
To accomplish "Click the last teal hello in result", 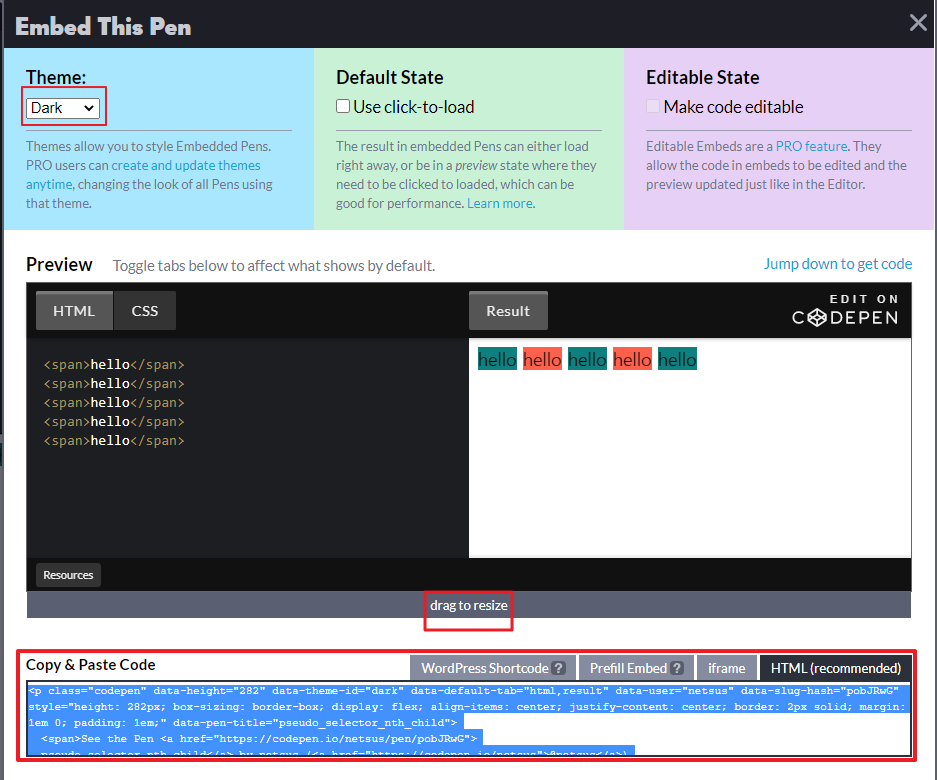I will tap(677, 359).
